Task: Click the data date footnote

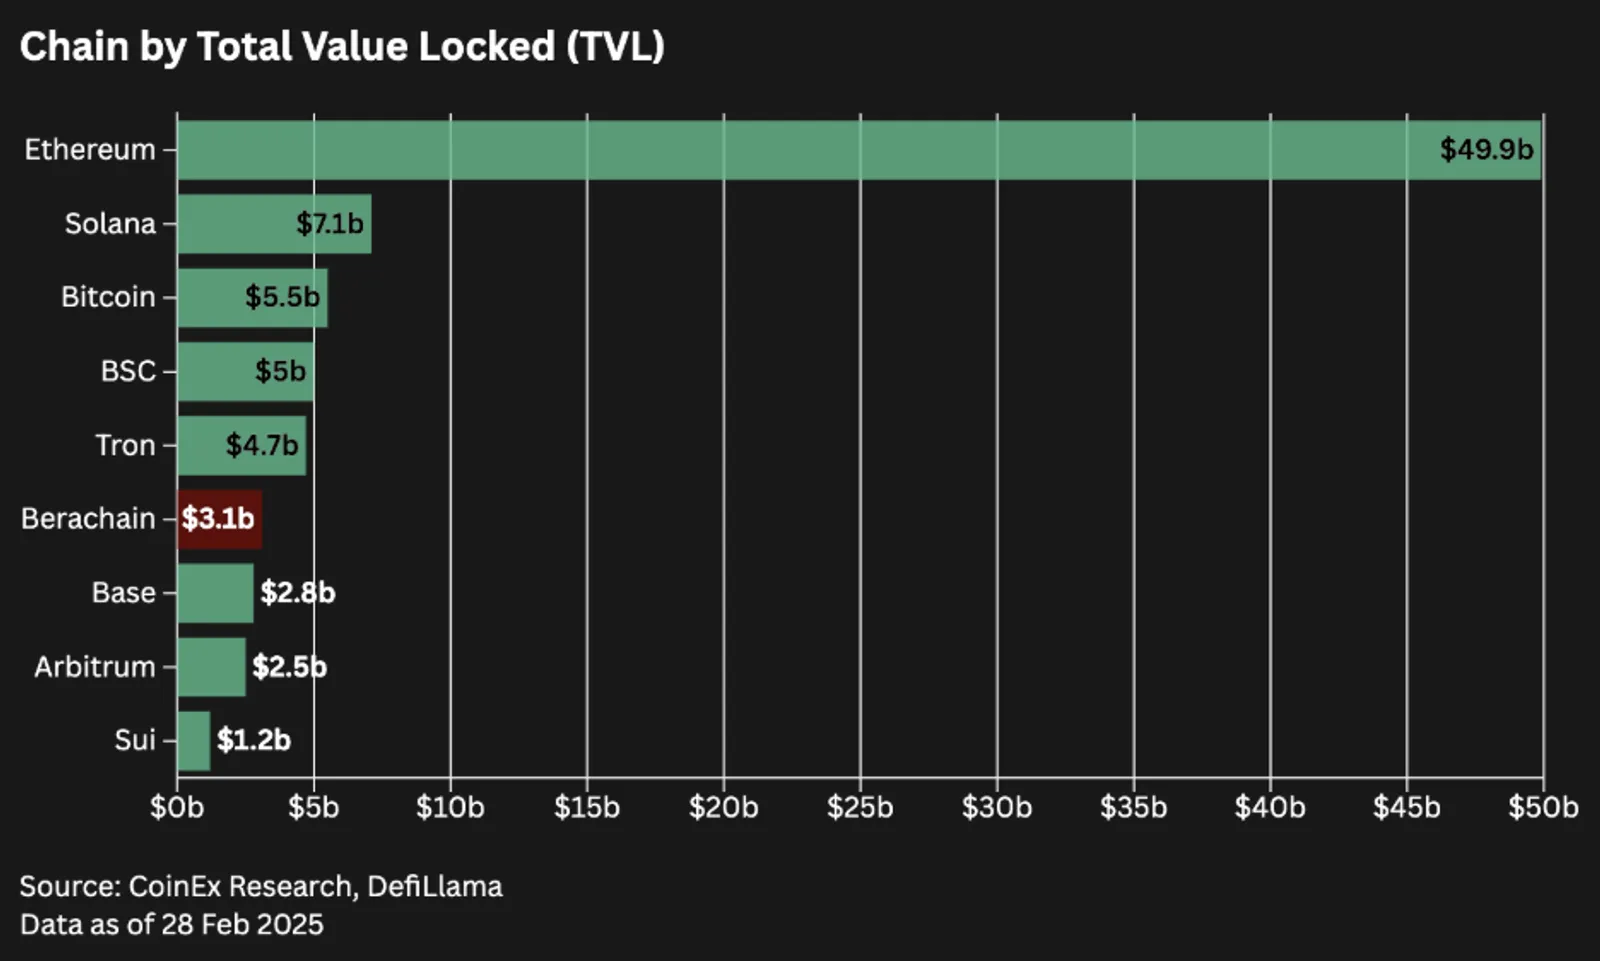Action: (x=172, y=924)
